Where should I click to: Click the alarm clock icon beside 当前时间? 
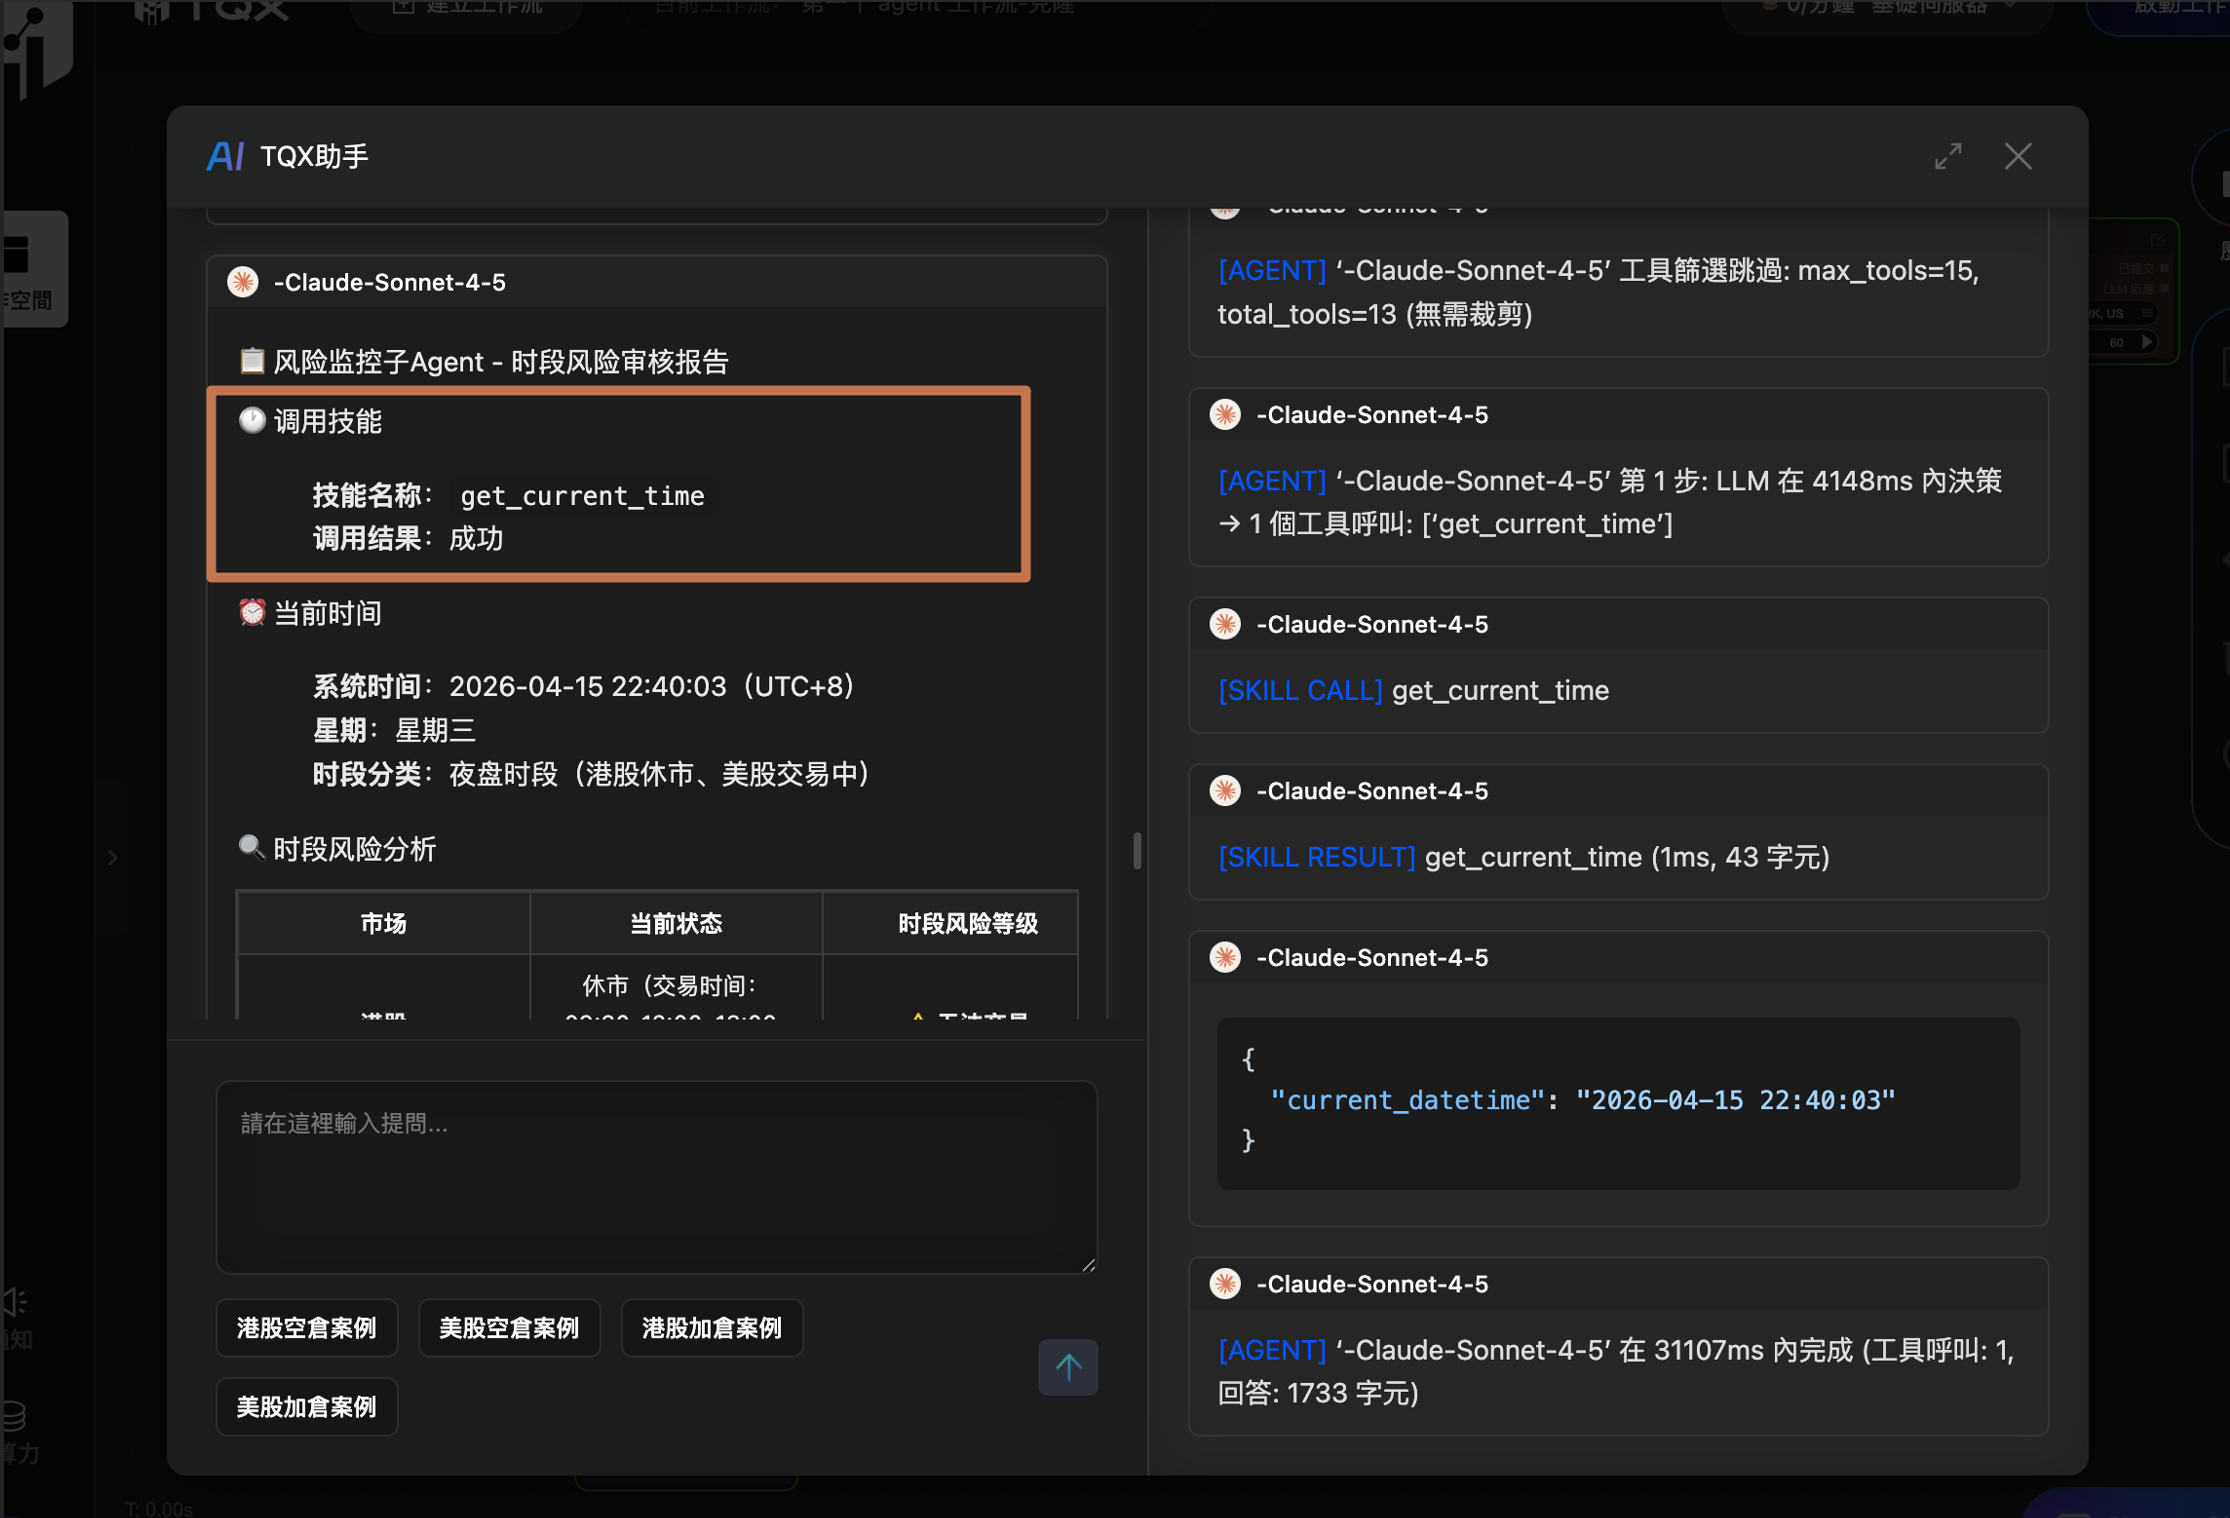click(x=252, y=612)
